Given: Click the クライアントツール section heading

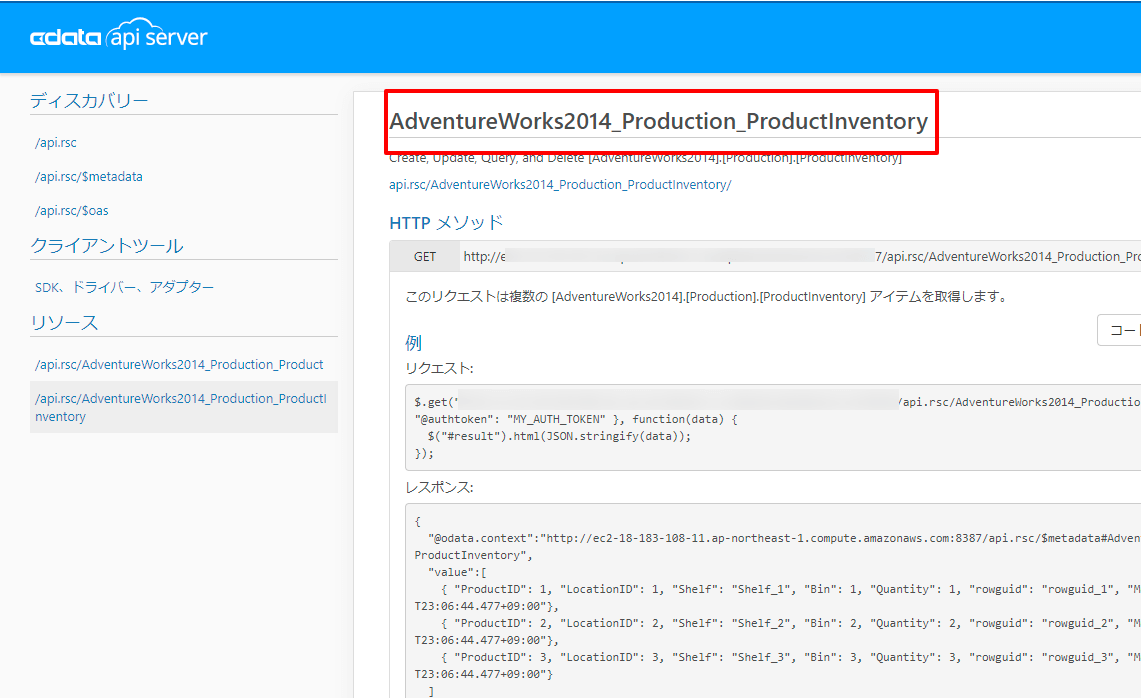Looking at the screenshot, I should [x=107, y=246].
